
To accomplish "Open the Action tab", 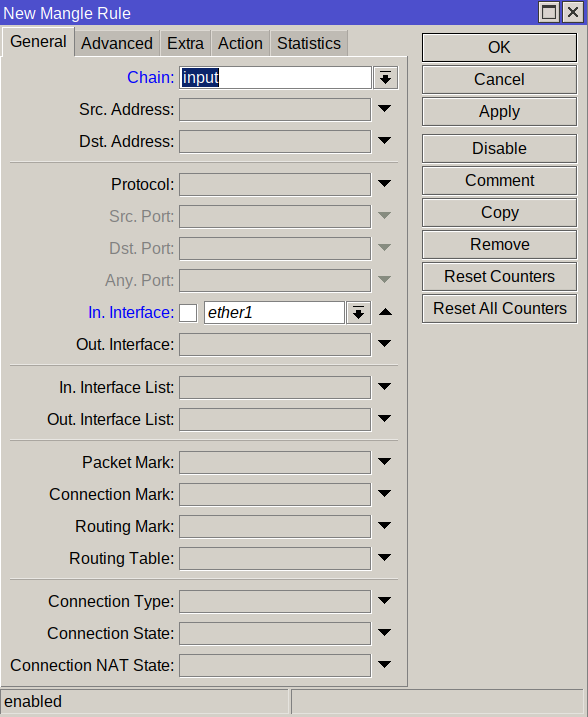I will (241, 43).
